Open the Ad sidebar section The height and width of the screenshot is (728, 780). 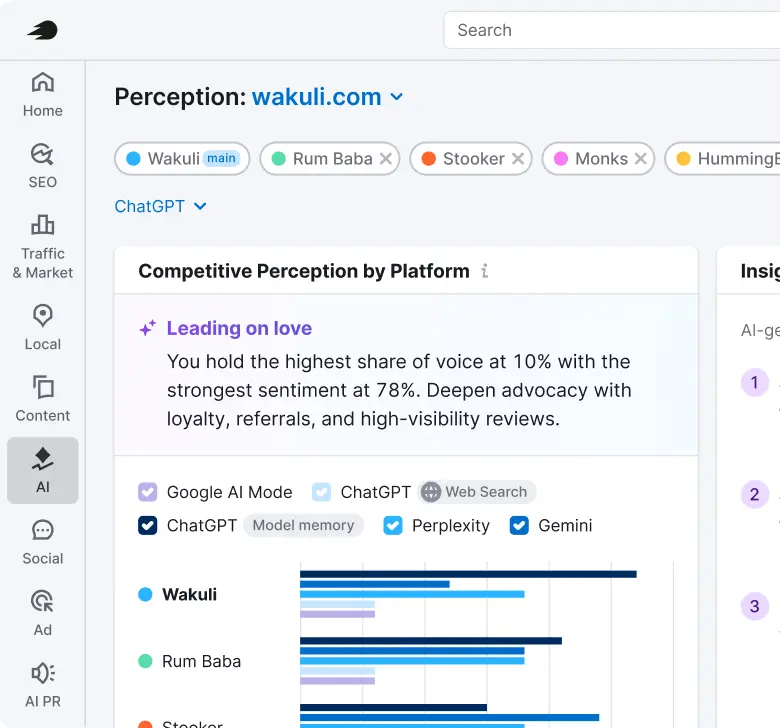(x=43, y=614)
